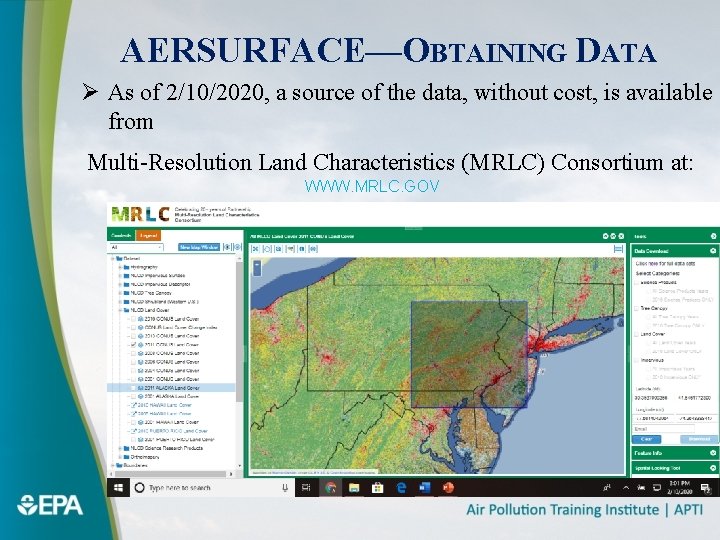The height and width of the screenshot is (540, 720).
Task: Open File Explorer from the taskbar
Action: [354, 488]
